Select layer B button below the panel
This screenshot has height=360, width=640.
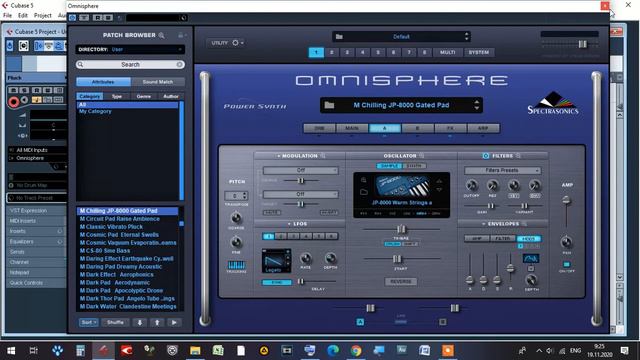[442, 322]
